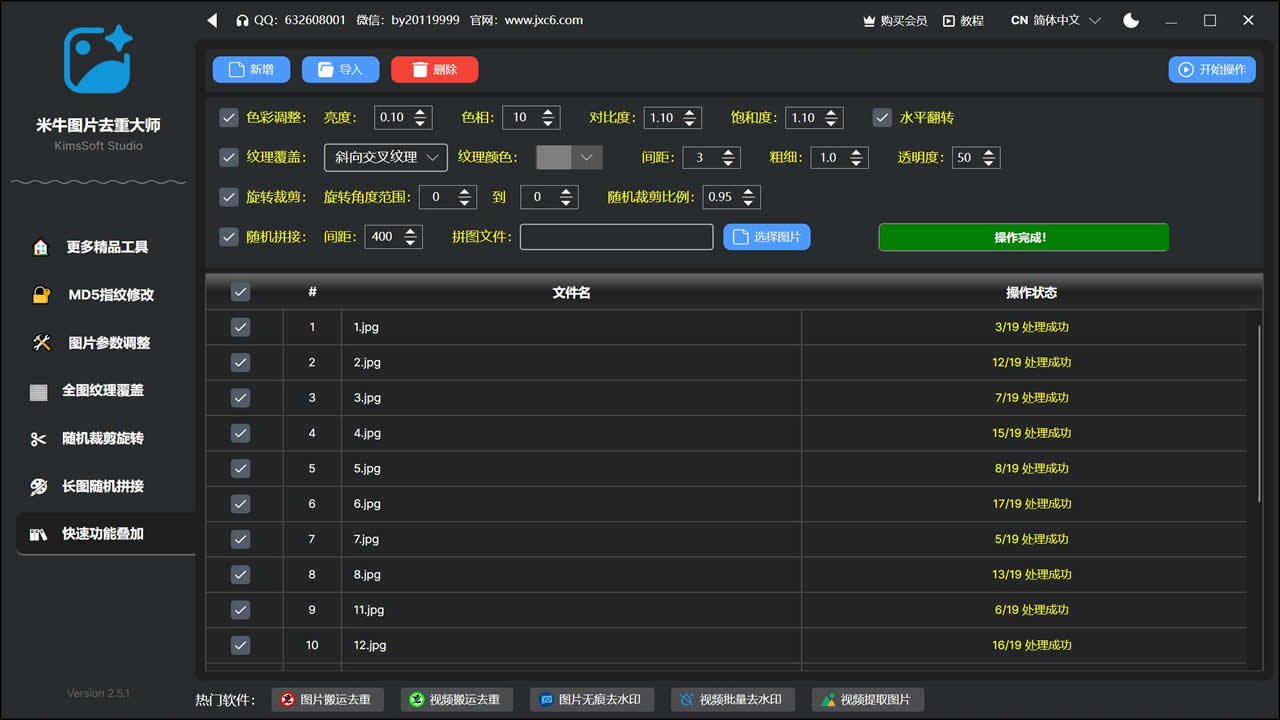Decrease hue value with down arrow
This screenshot has height=720, width=1280.
(x=548, y=123)
